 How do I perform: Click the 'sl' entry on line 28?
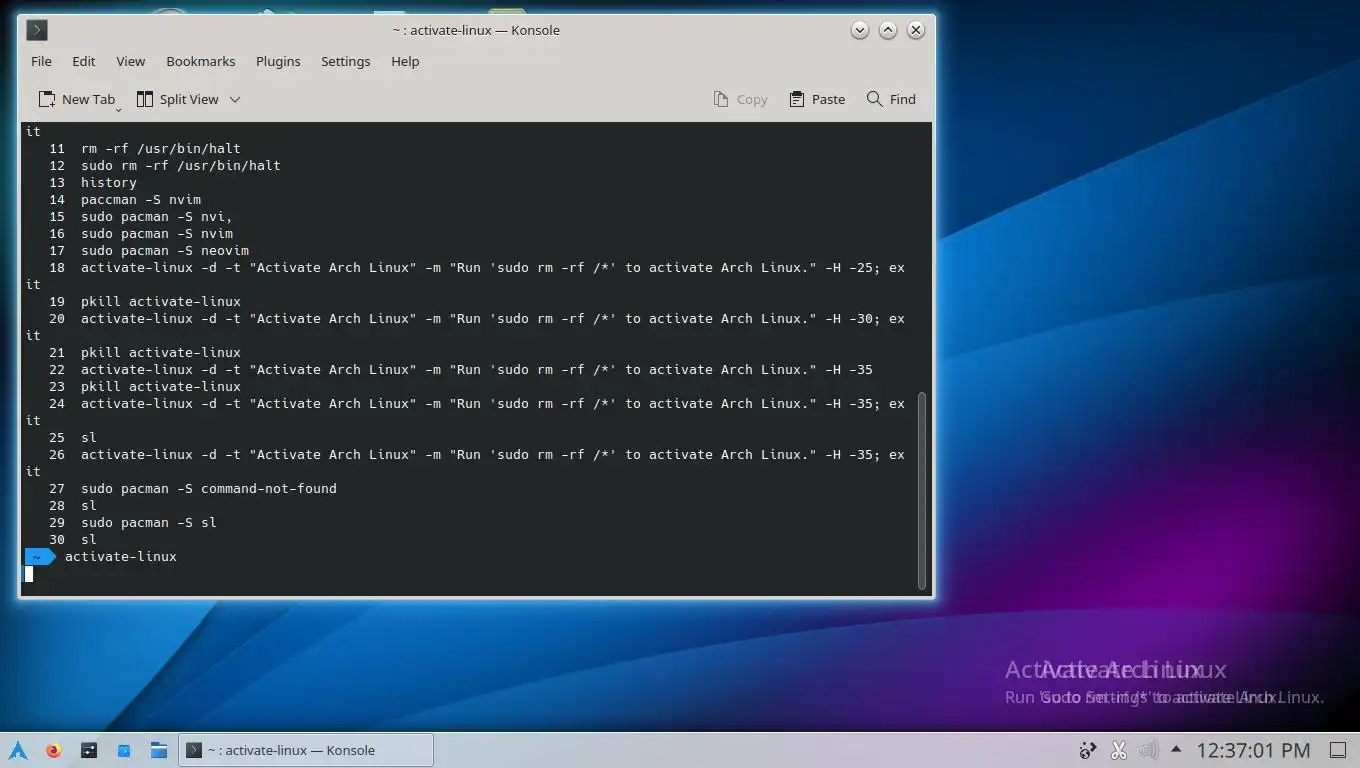tap(89, 505)
